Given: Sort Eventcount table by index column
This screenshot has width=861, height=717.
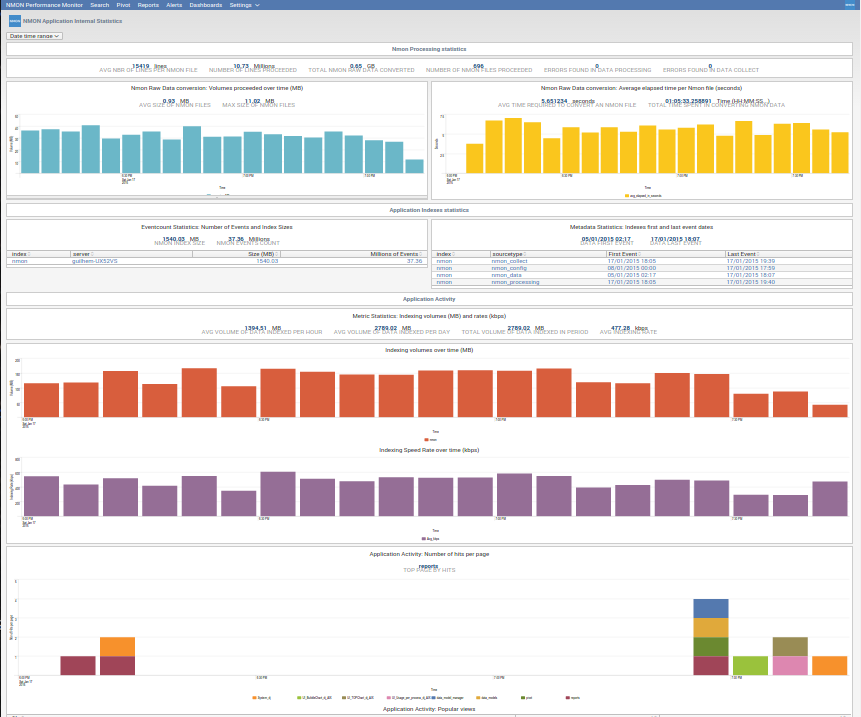Looking at the screenshot, I should pyautogui.click(x=21, y=254).
